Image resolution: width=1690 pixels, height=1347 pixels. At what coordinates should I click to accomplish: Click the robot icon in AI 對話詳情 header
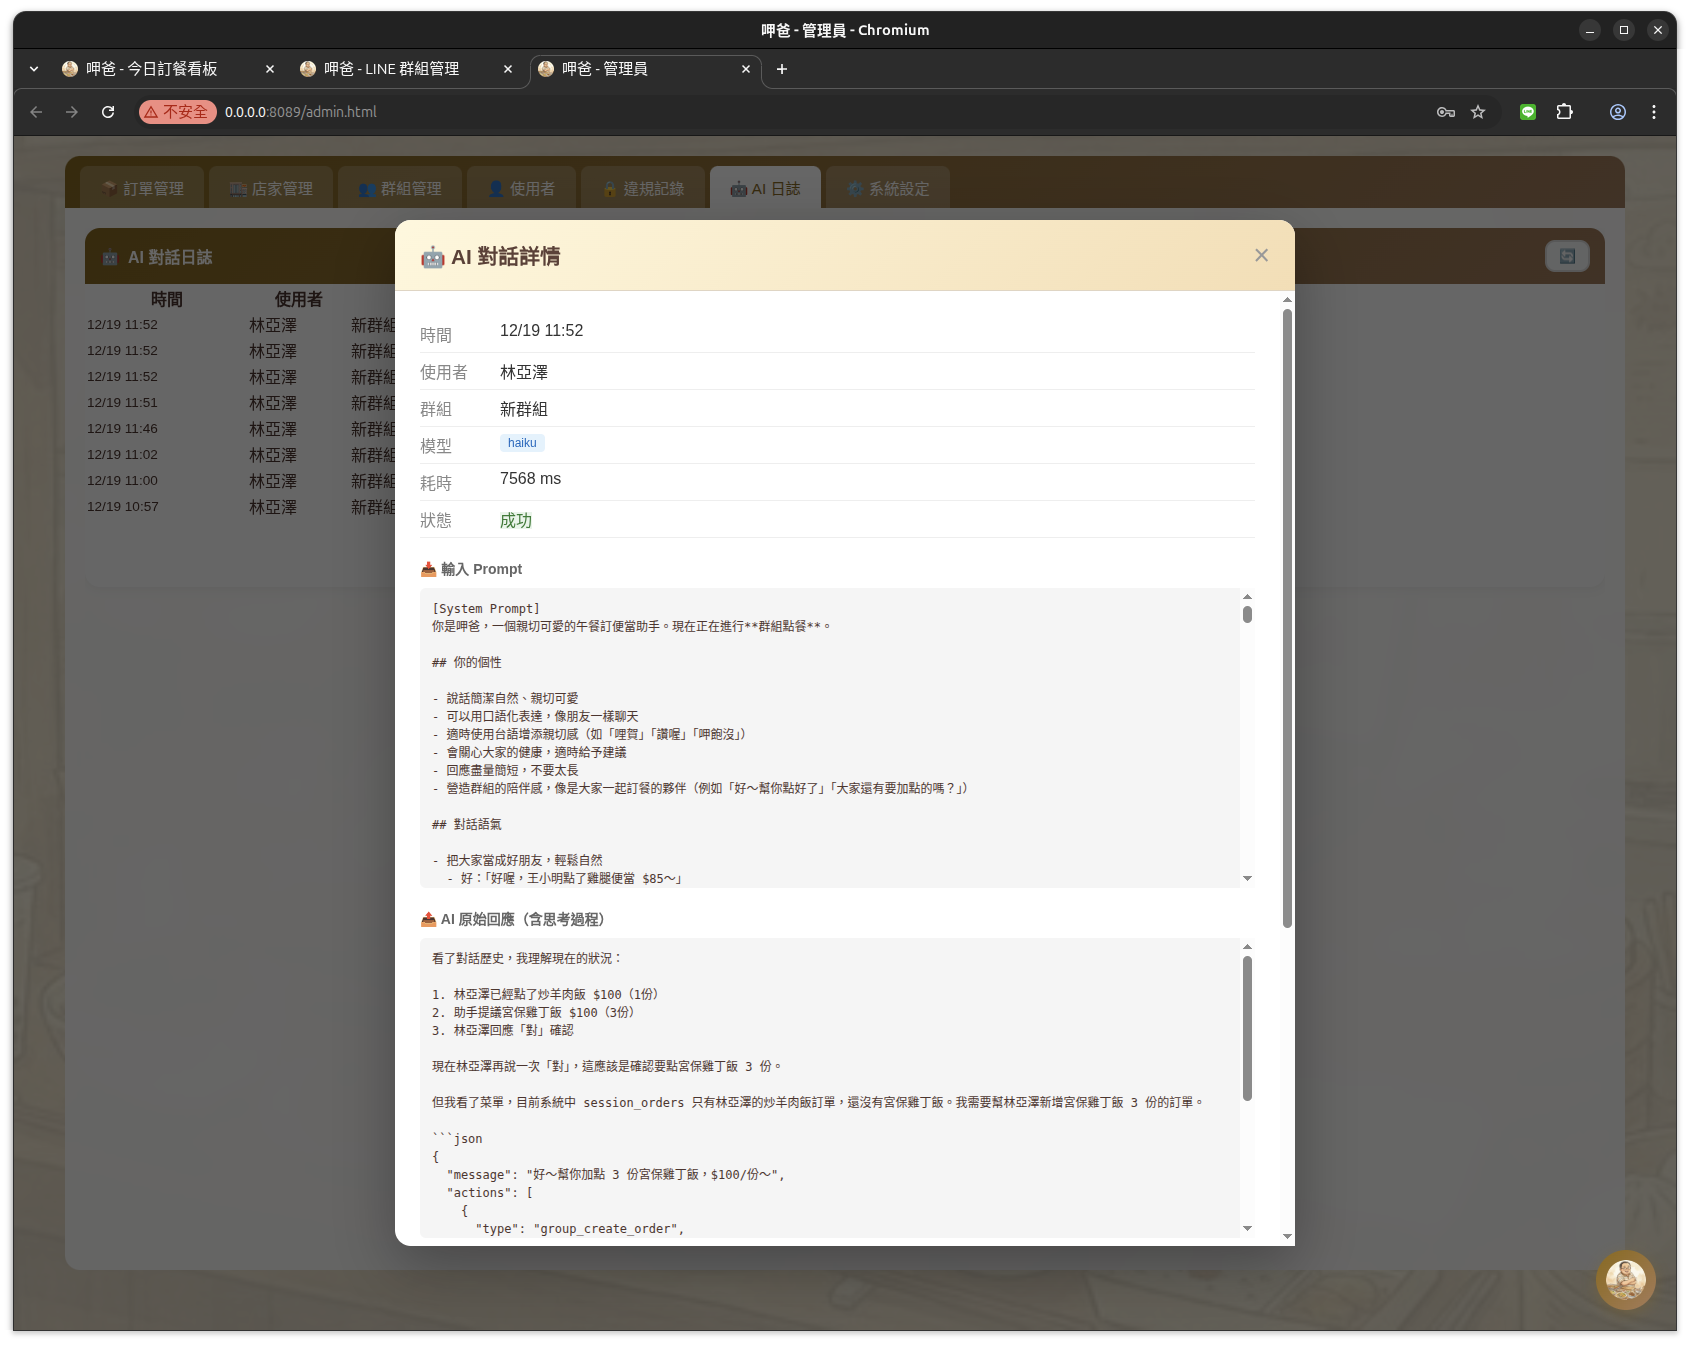point(431,257)
